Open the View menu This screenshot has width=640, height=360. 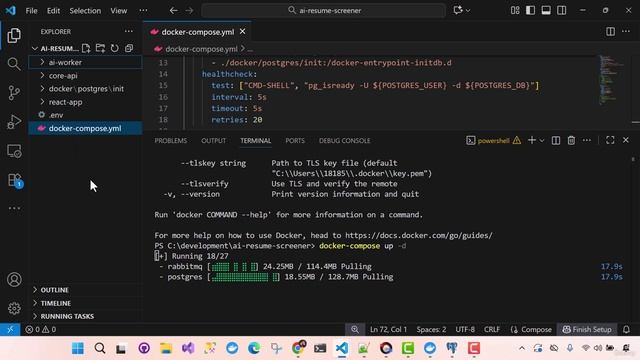pyautogui.click(x=119, y=11)
